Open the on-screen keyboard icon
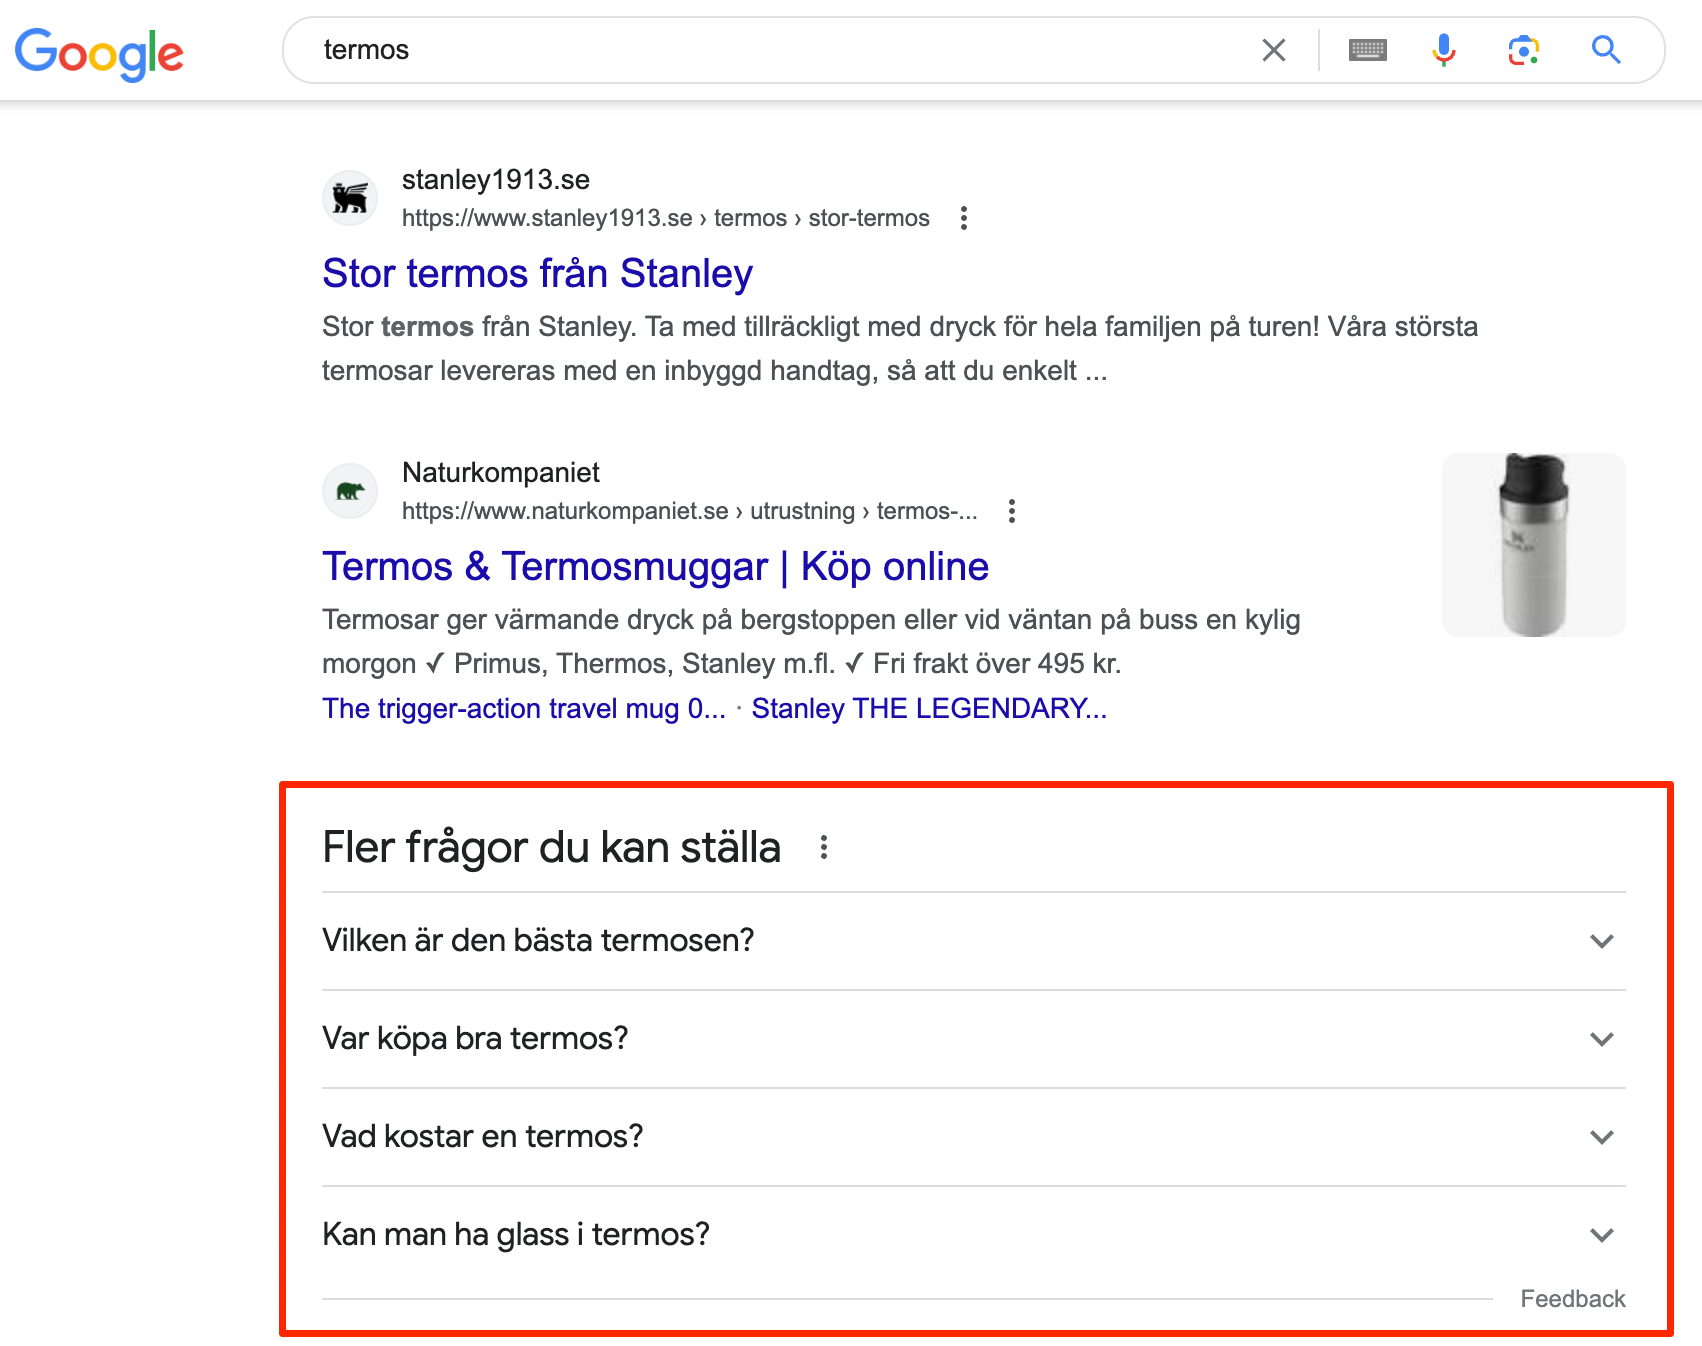The height and width of the screenshot is (1346, 1702). tap(1367, 50)
